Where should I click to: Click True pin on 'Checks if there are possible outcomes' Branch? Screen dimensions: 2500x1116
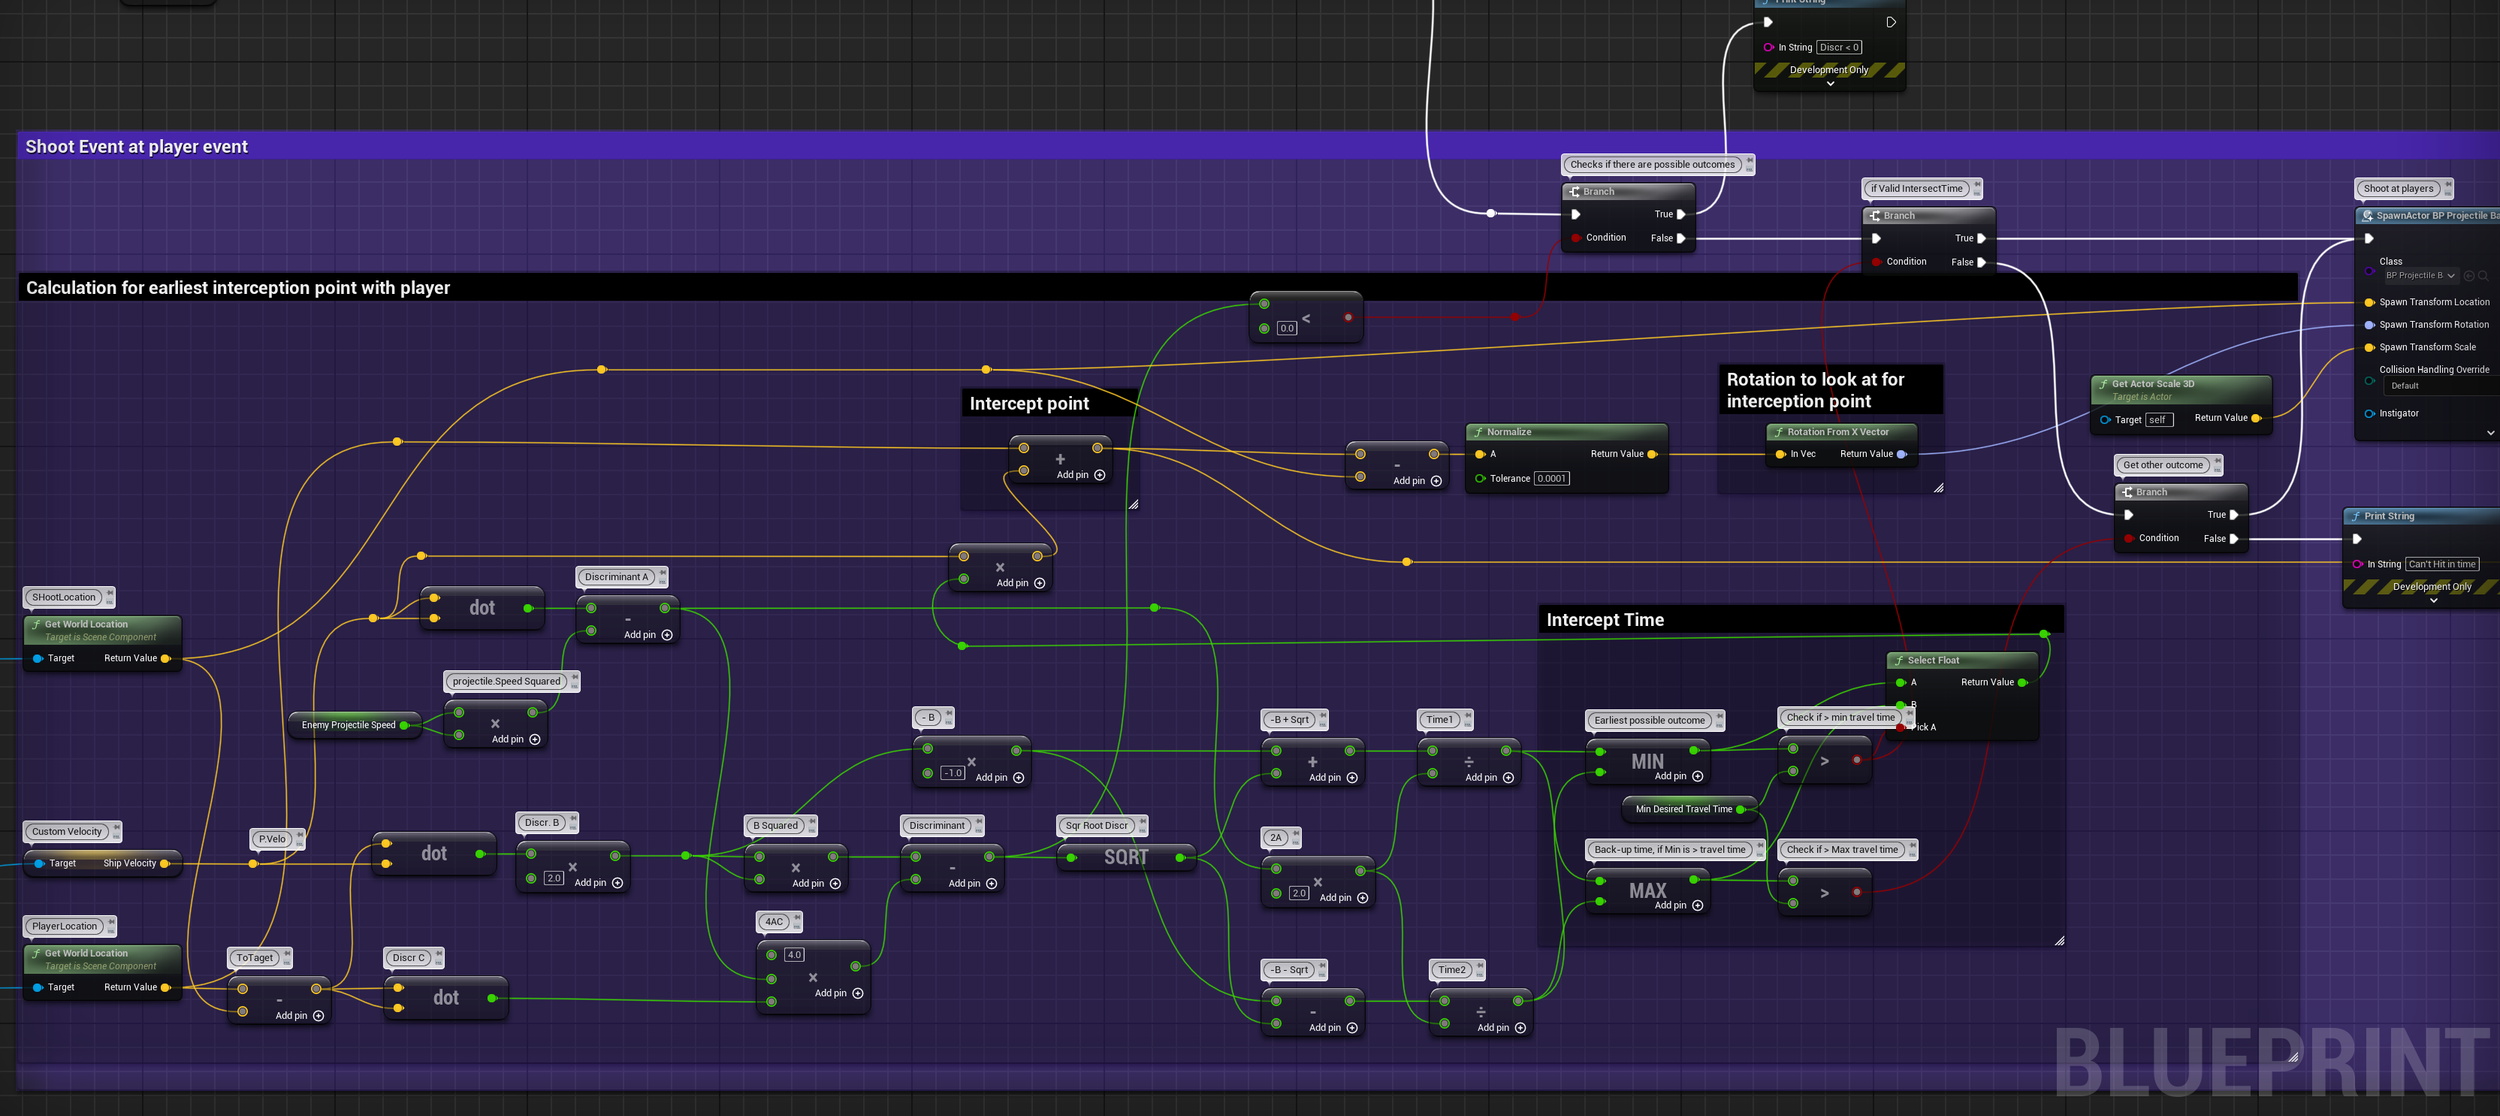(1681, 214)
